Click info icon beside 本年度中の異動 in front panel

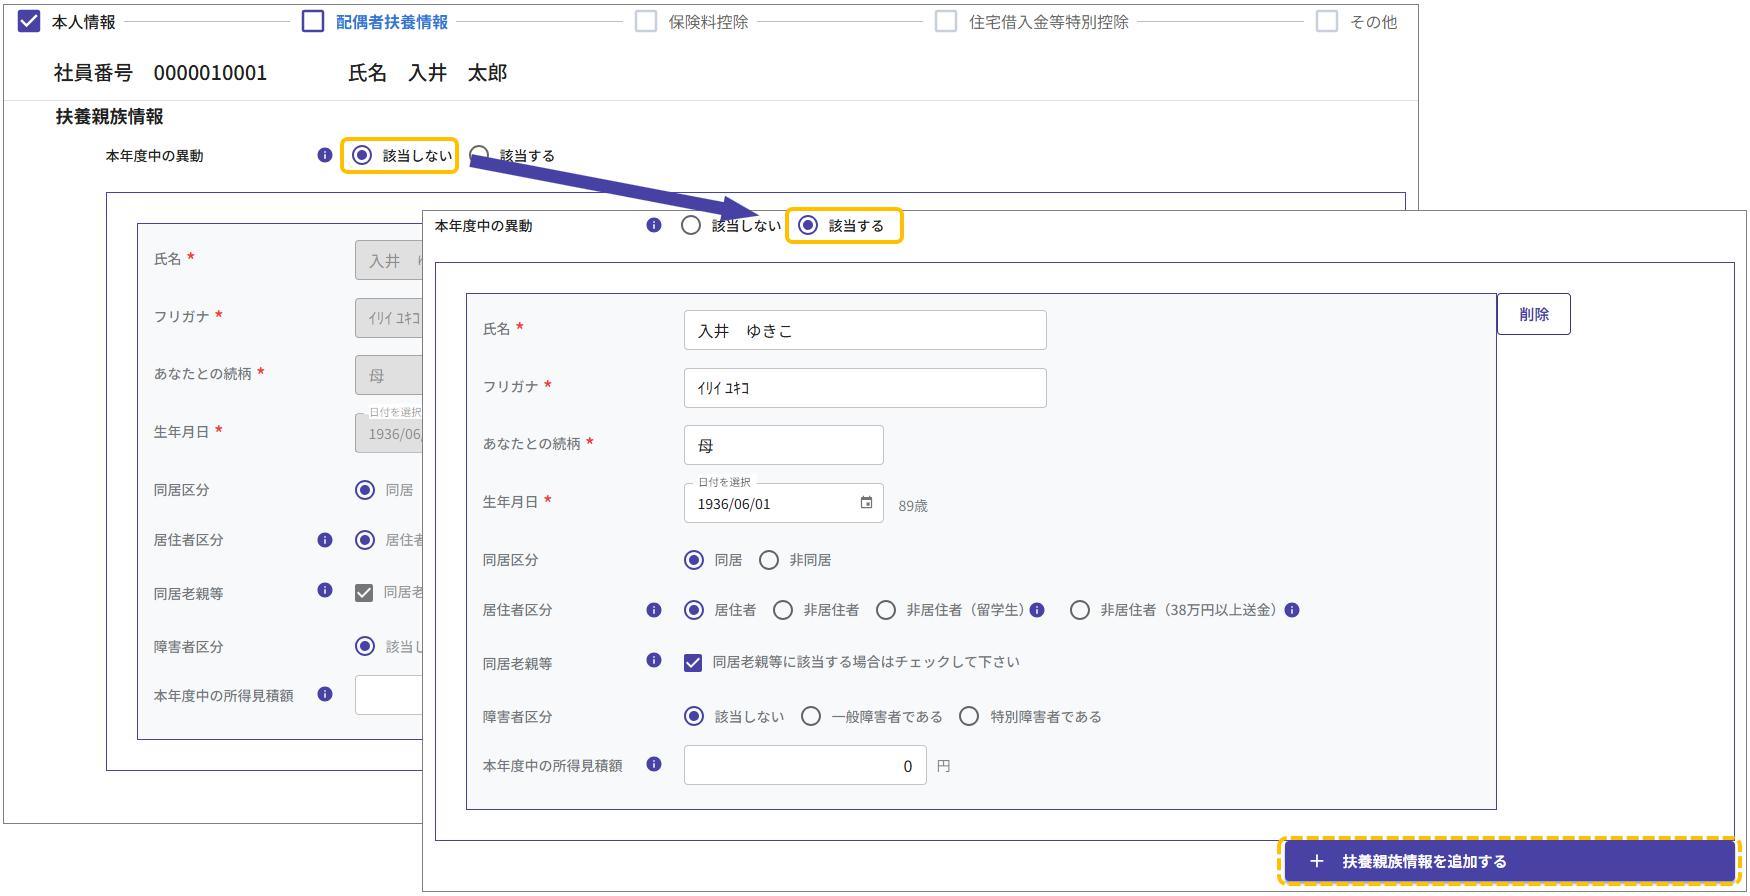point(654,225)
